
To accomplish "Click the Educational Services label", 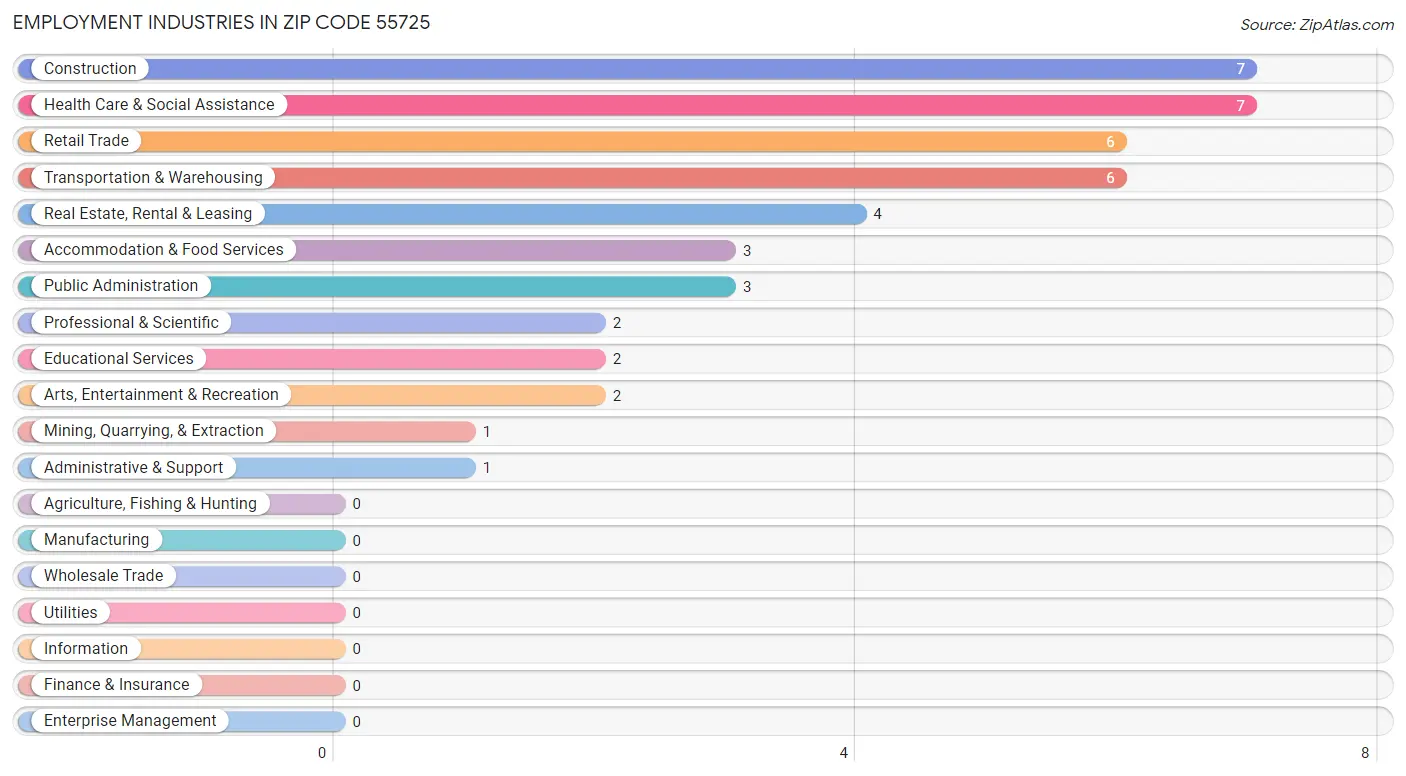I will [x=119, y=359].
